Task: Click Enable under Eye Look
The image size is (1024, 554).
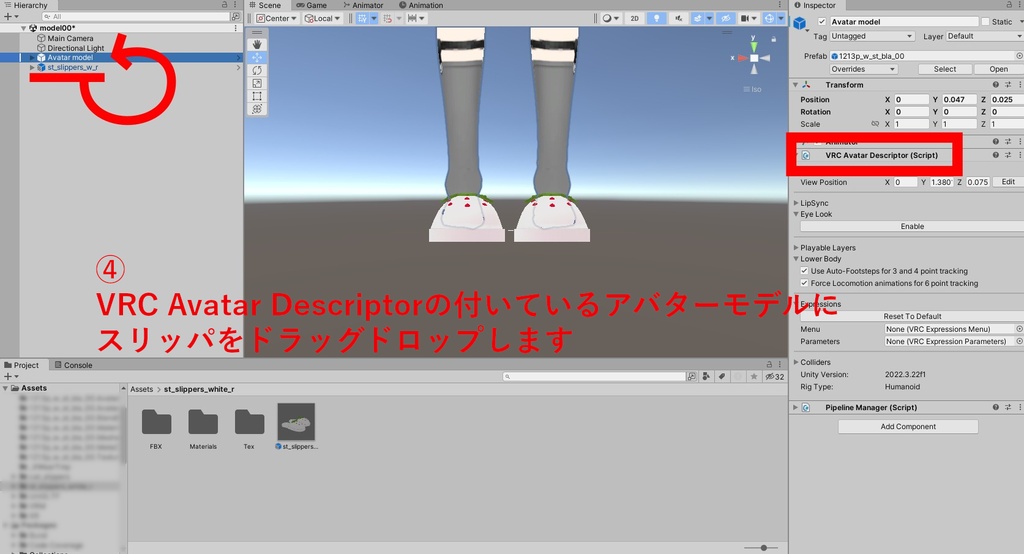Action: tap(912, 227)
